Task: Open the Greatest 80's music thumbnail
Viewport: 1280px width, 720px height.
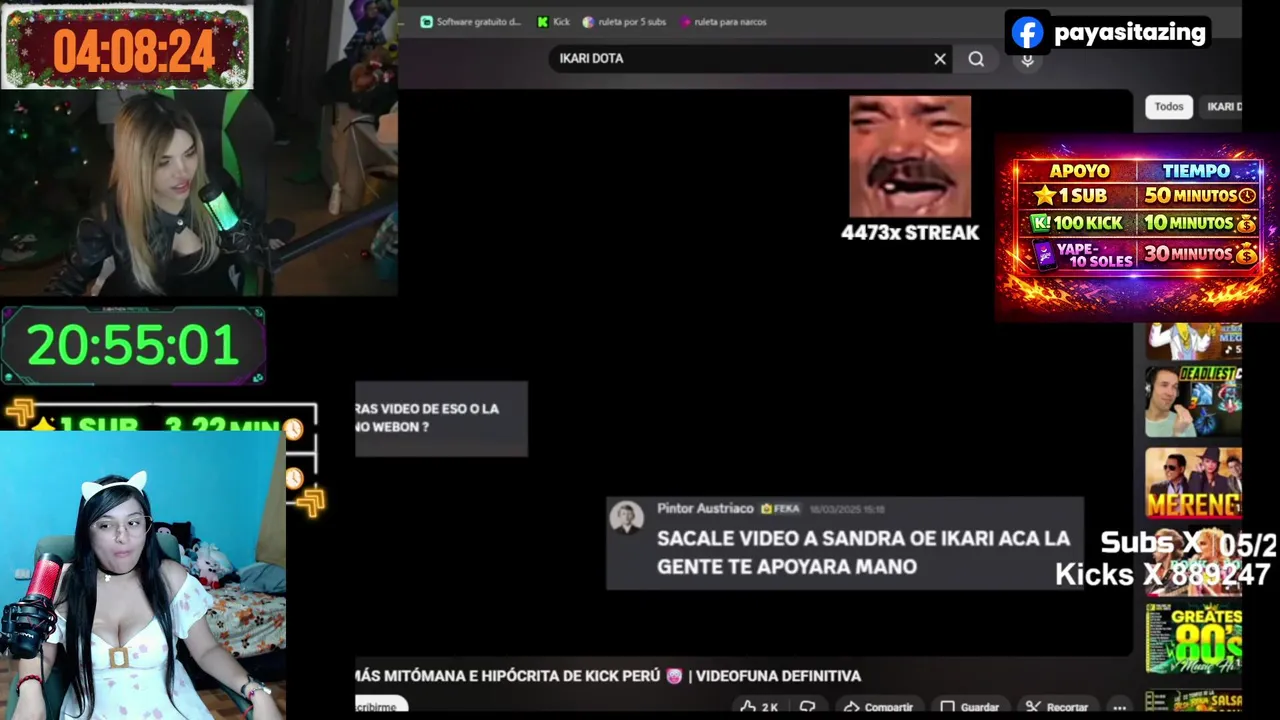Action: [1193, 638]
